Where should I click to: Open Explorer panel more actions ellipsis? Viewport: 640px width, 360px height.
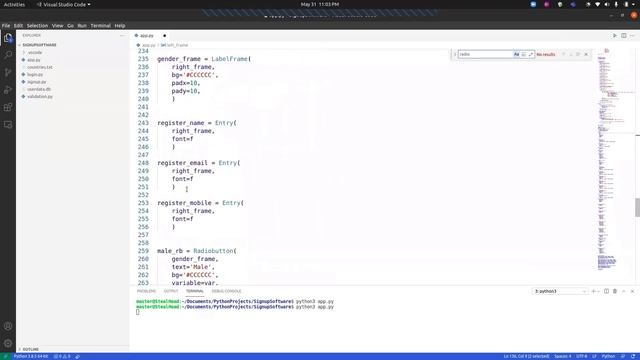[x=122, y=36]
